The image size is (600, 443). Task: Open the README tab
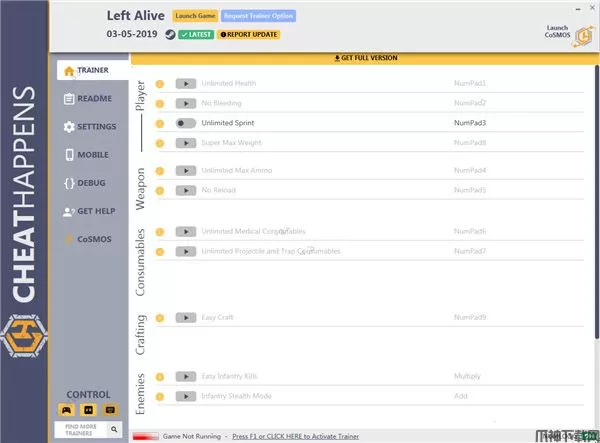[88, 99]
